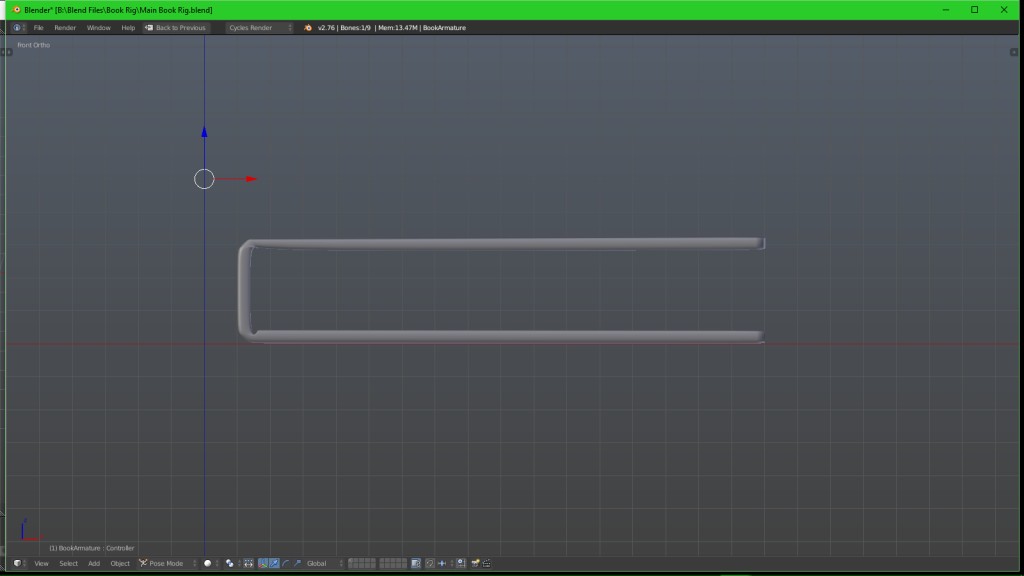Click the Back to Previous button
1024x576 pixels.
(176, 28)
